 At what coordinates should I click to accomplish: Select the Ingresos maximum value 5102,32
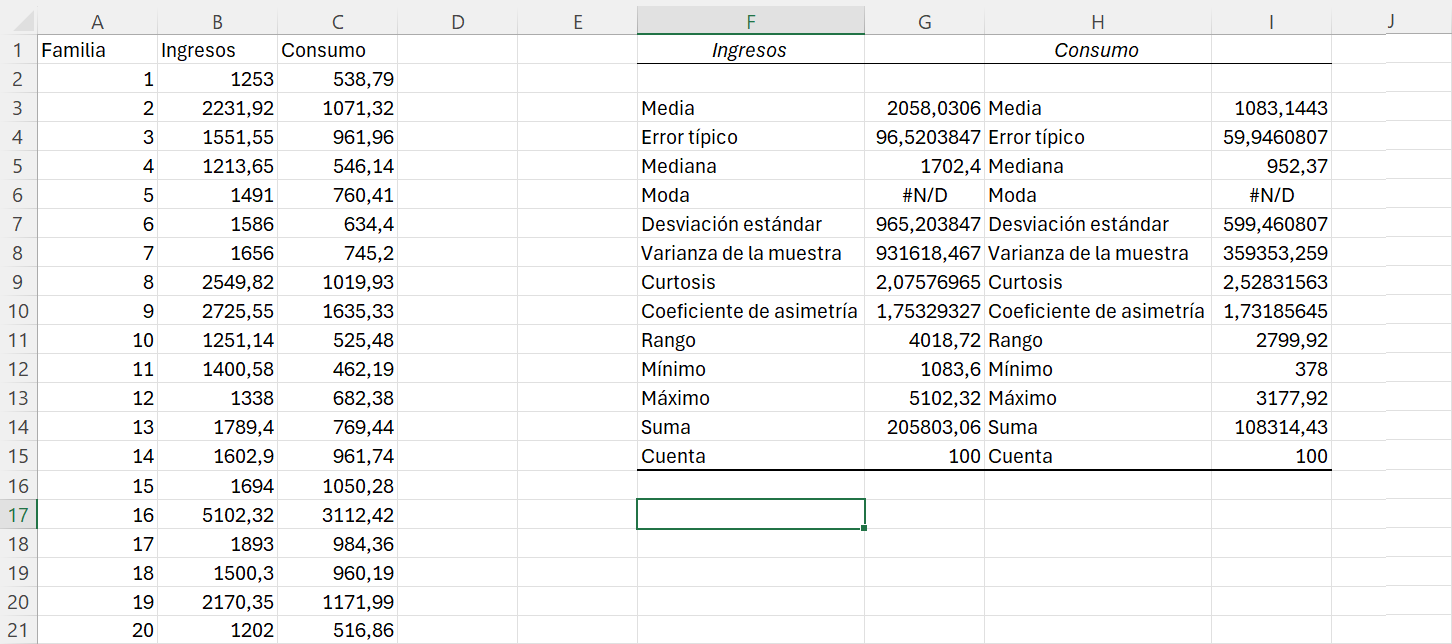point(924,398)
